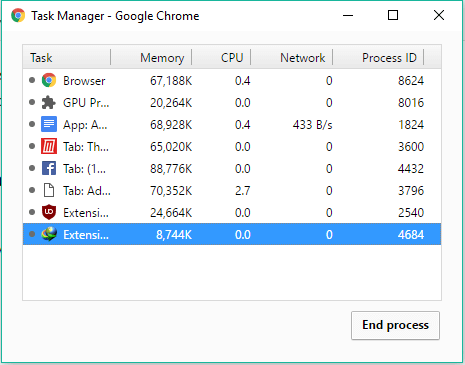Viewport: 465px width, 365px height.
Task: Click the uBlock Origin shield icon
Action: tap(49, 212)
